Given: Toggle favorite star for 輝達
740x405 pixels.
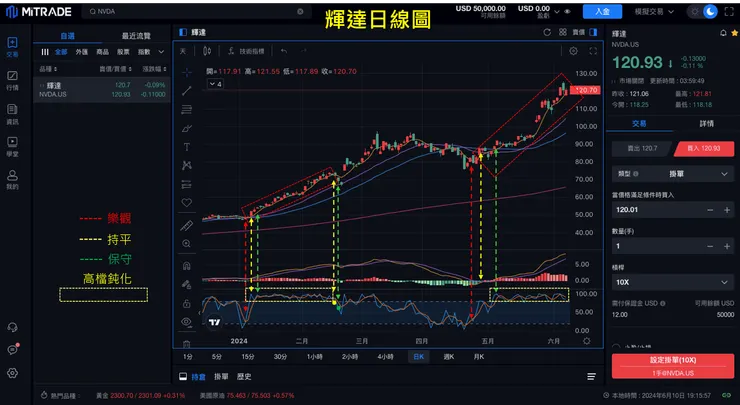Looking at the screenshot, I should [734, 33].
